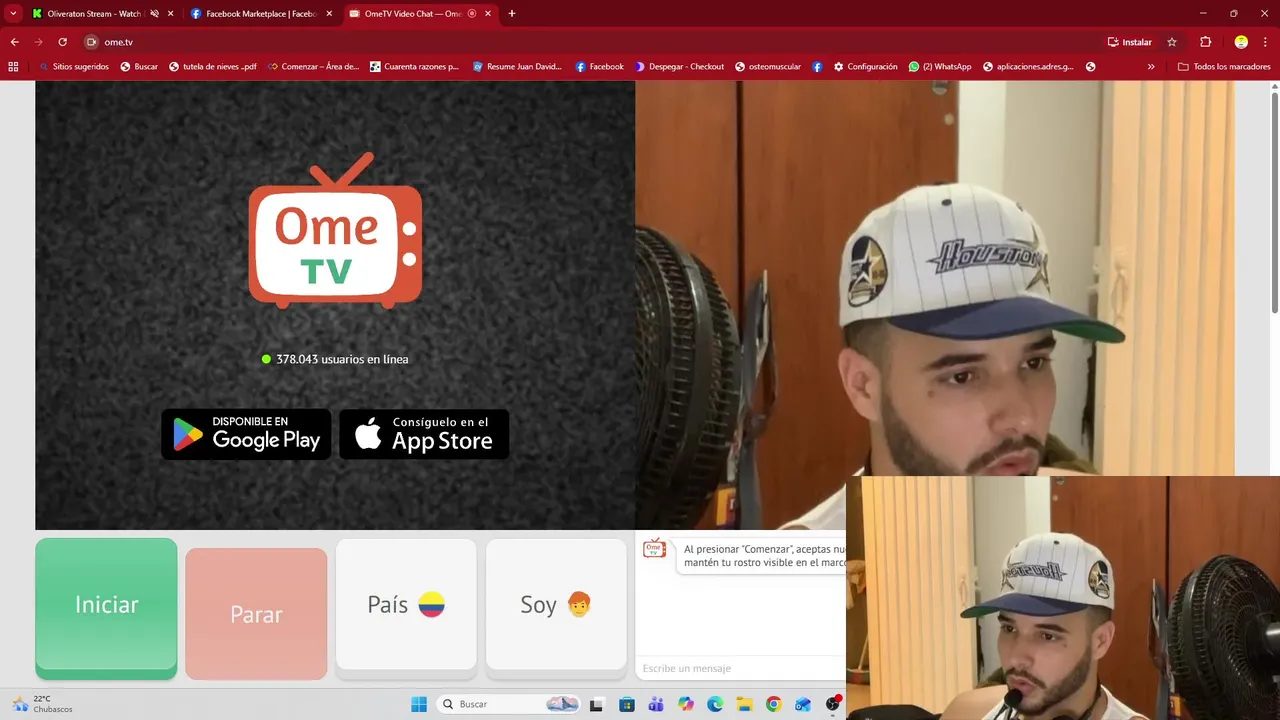The height and width of the screenshot is (720, 1280).
Task: Open the browser extensions menu
Action: 1205,42
